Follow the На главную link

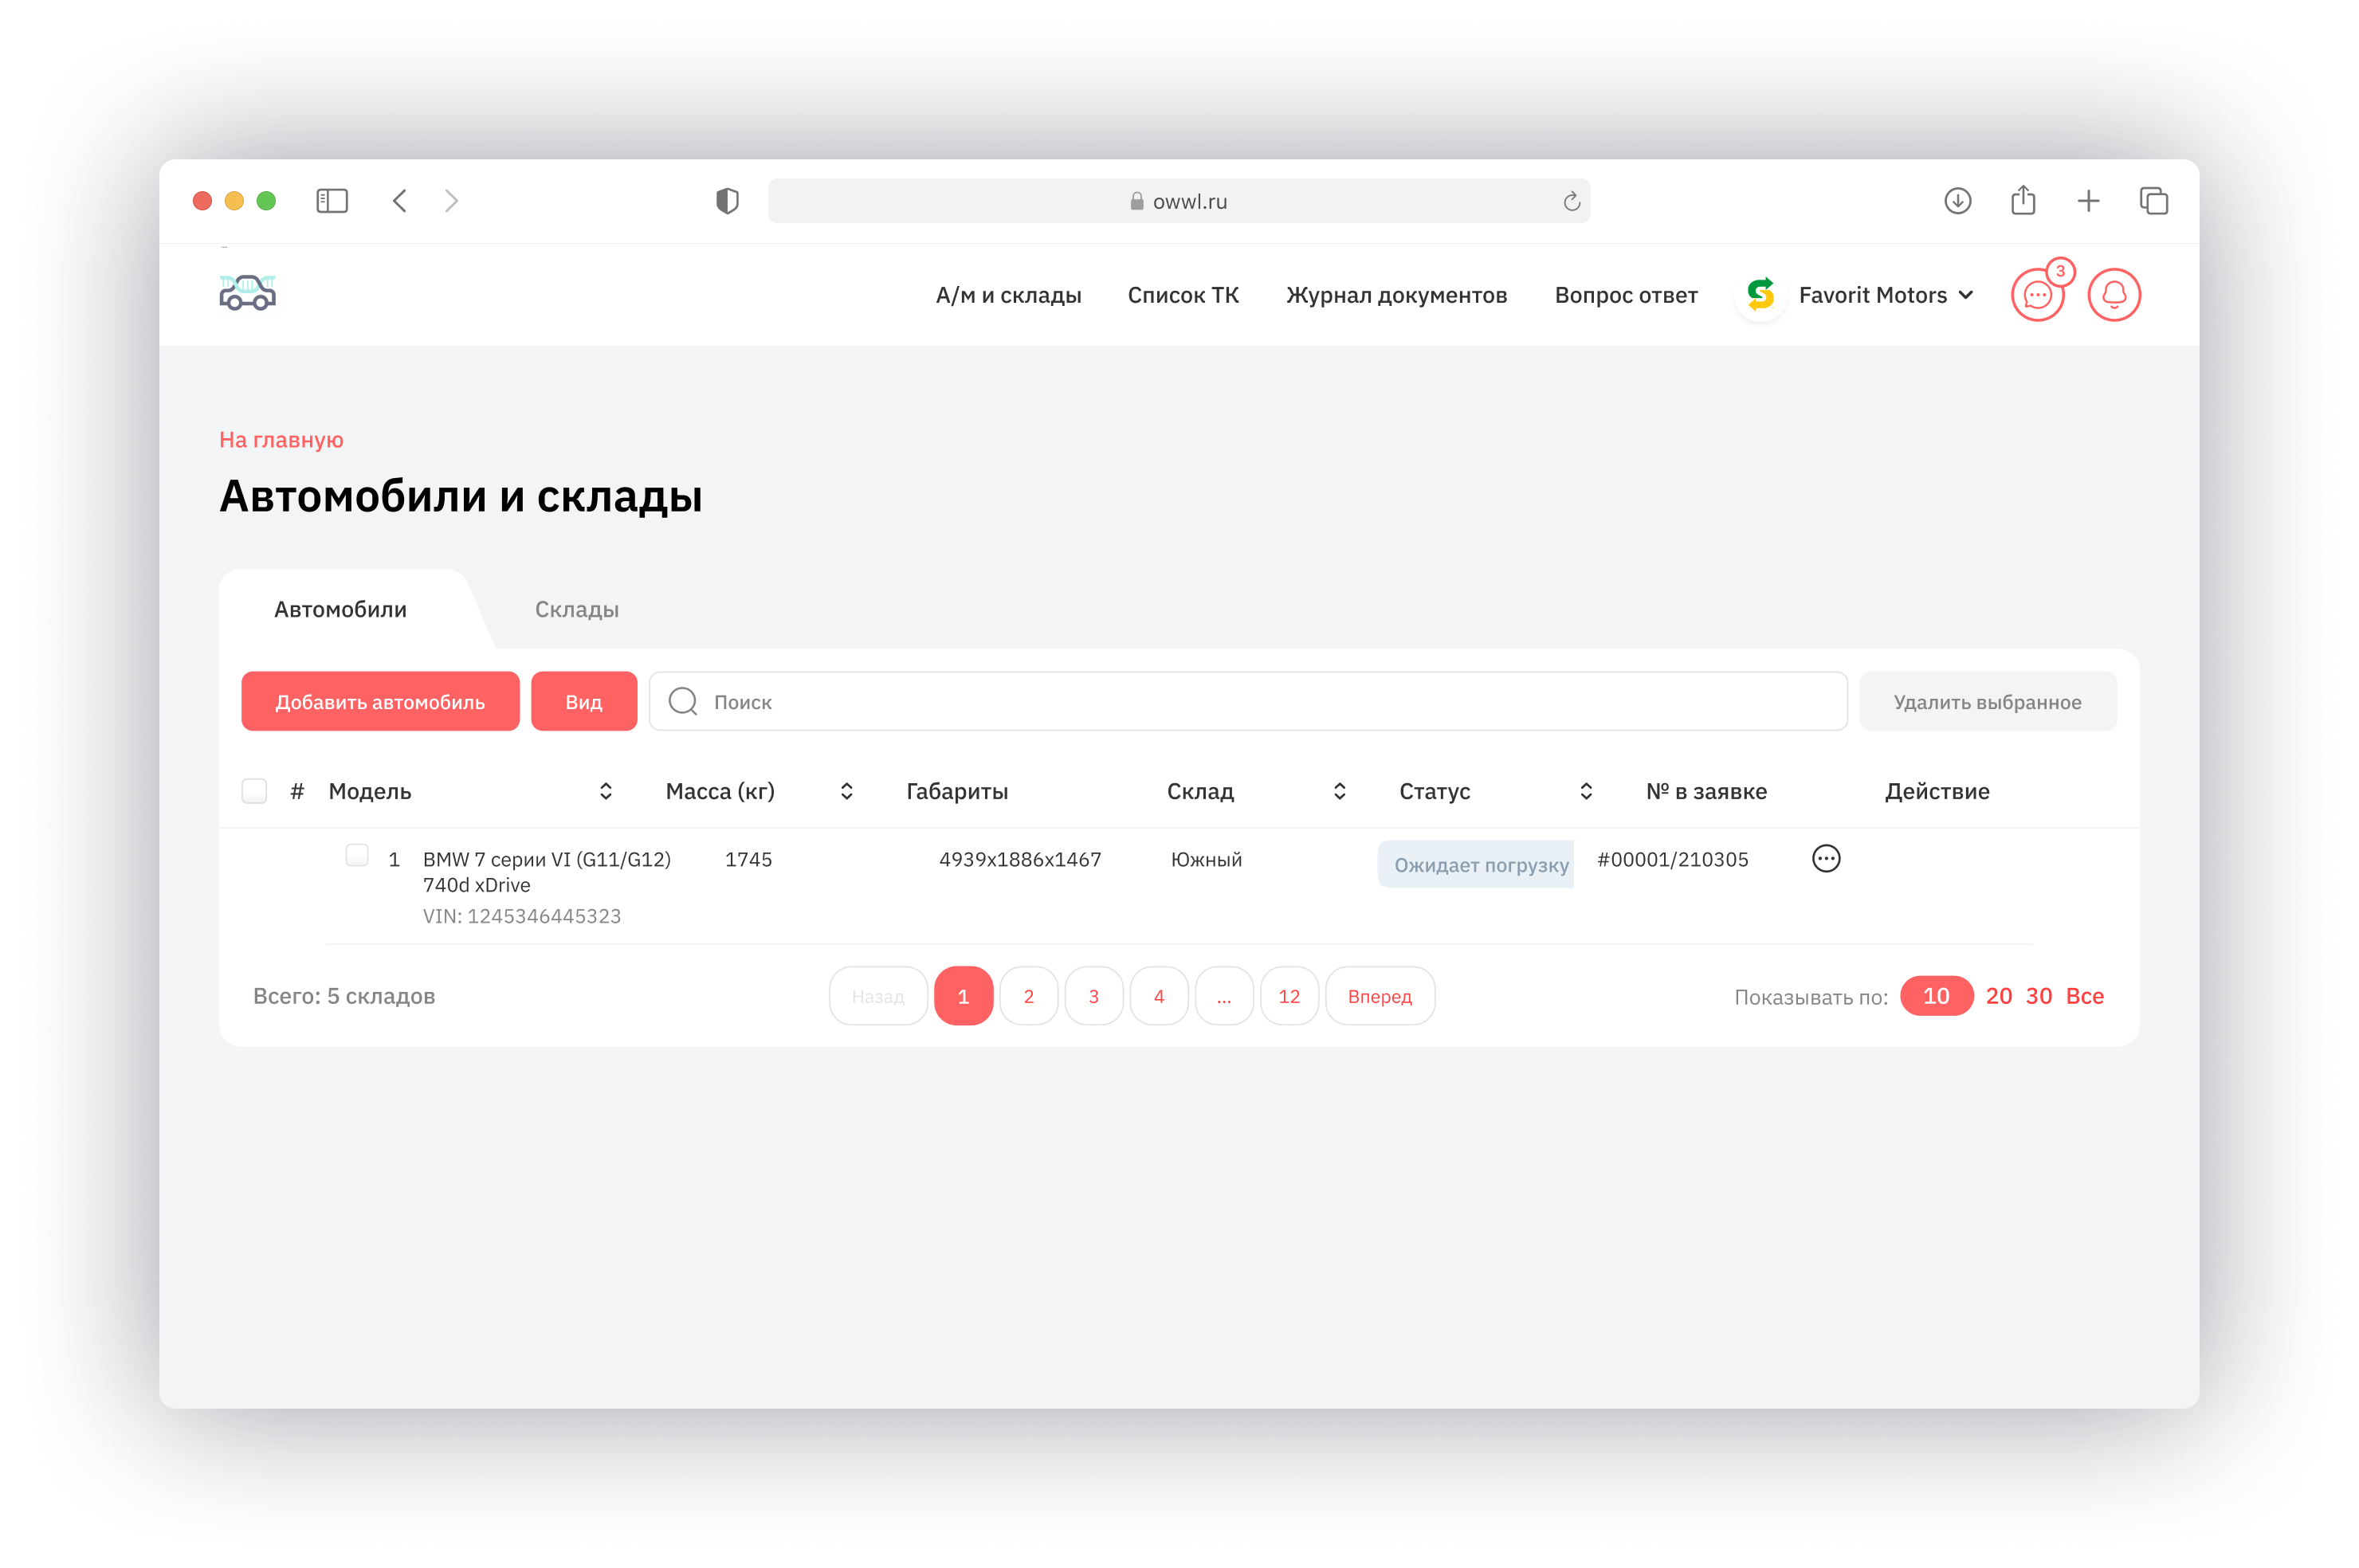click(281, 439)
